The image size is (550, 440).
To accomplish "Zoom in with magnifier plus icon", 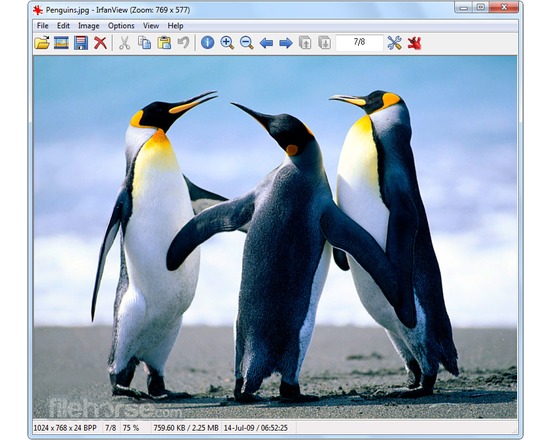I will point(227,43).
